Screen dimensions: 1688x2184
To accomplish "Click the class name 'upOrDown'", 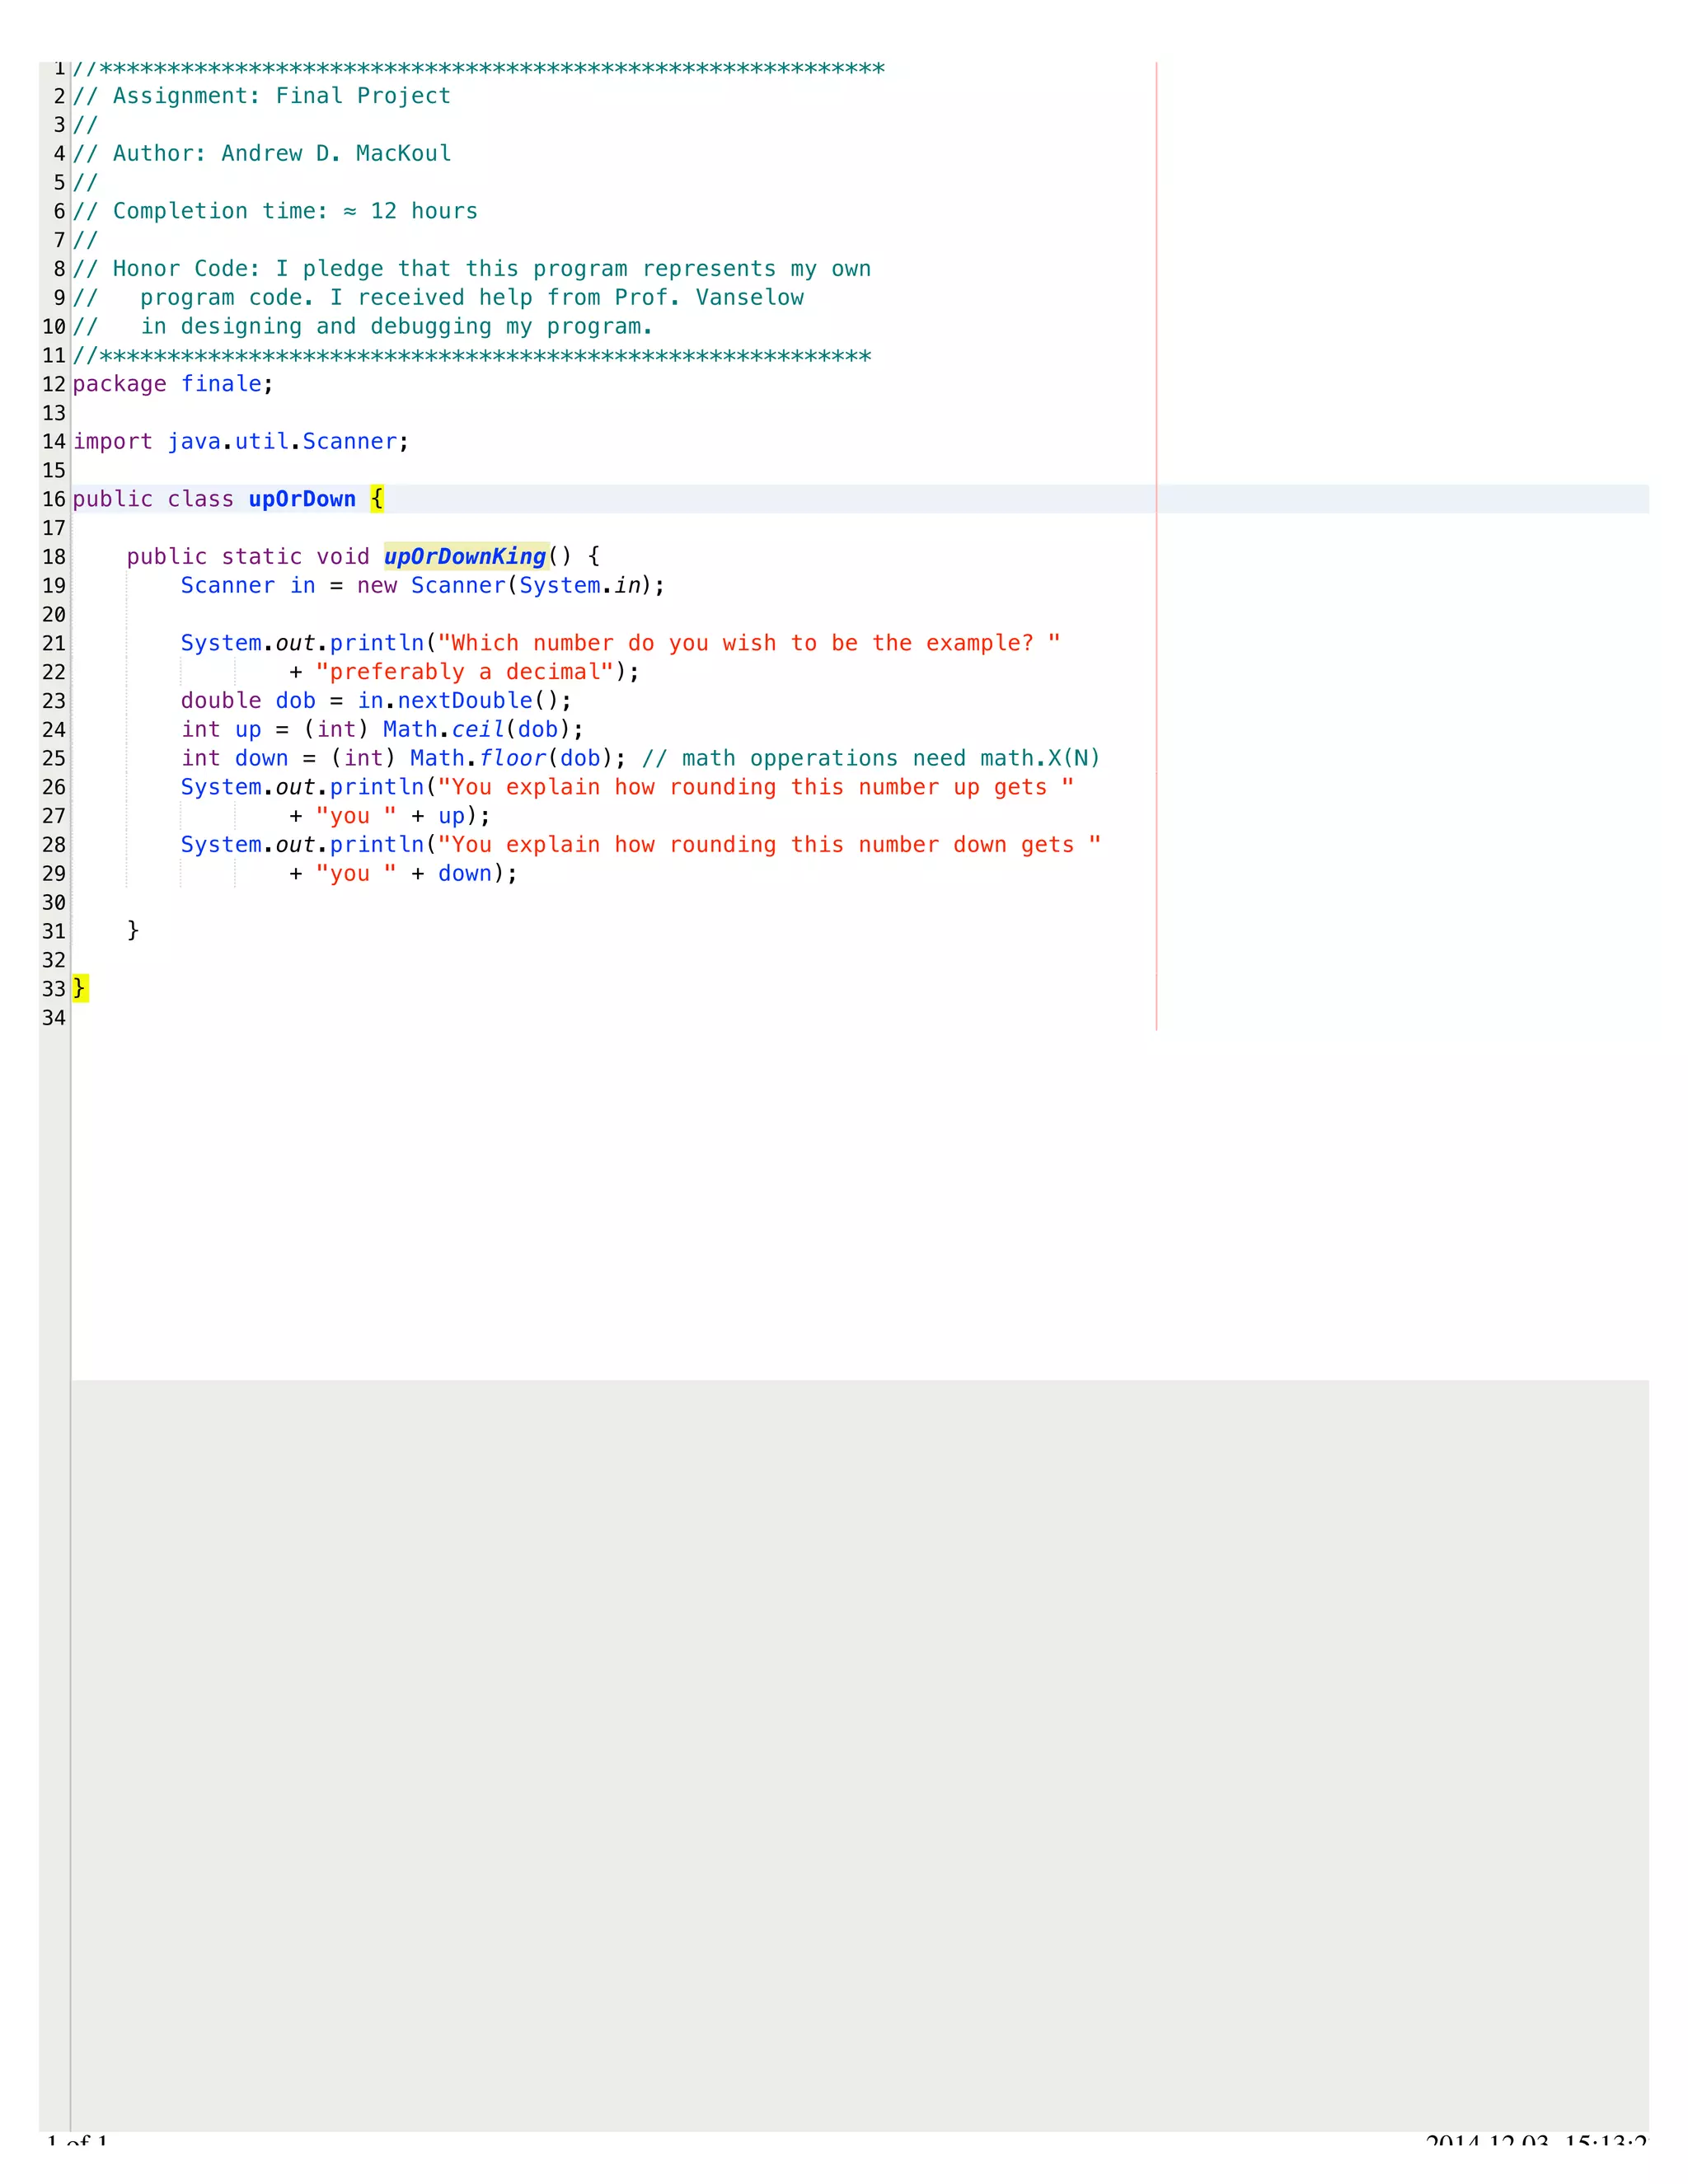I will click(302, 499).
